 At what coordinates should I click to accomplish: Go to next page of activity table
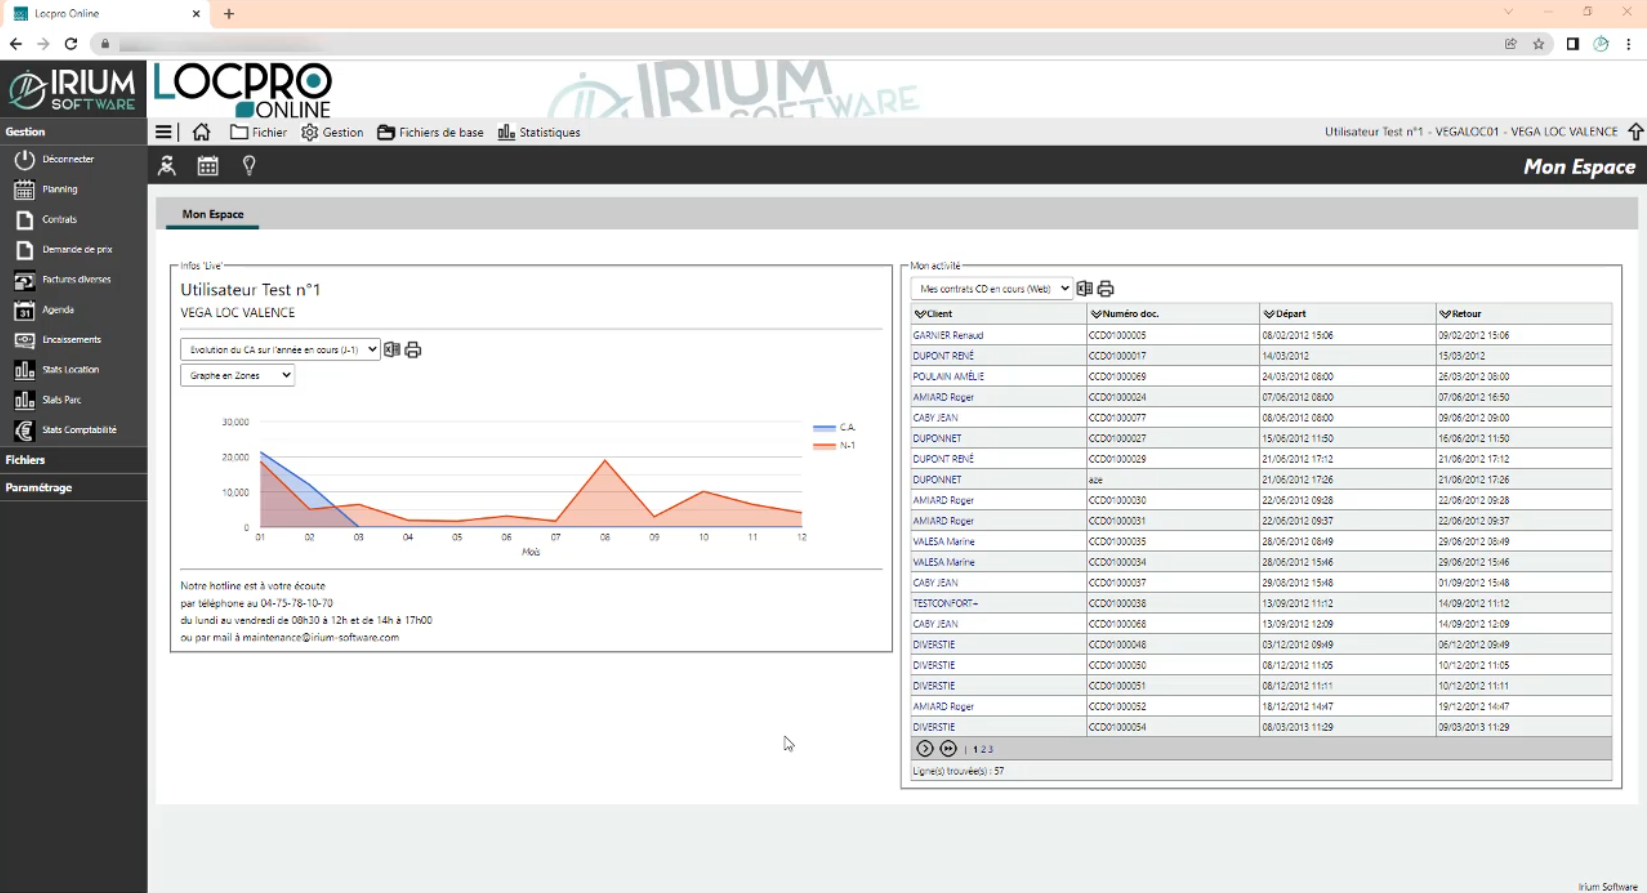925,748
